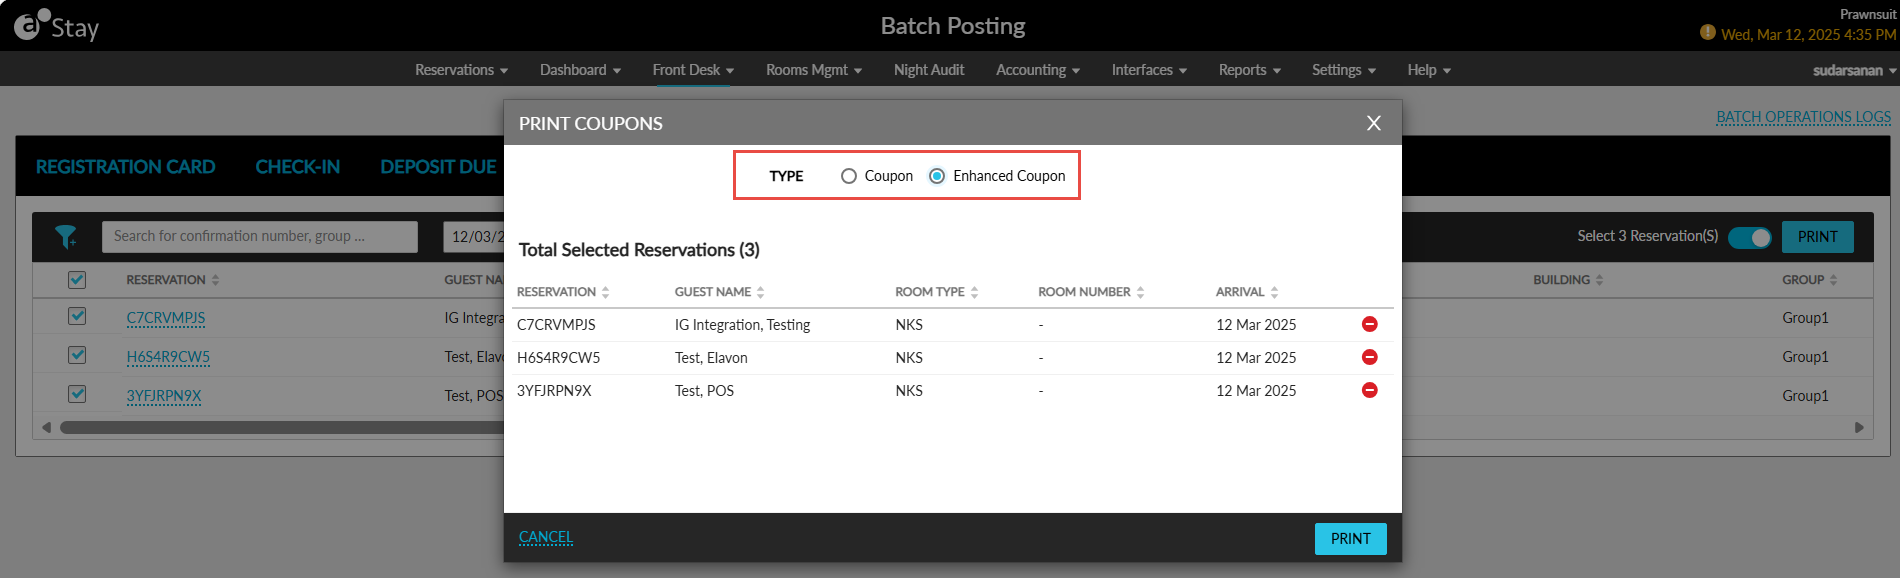
Task: Open the filter funnel icon
Action: pyautogui.click(x=66, y=236)
